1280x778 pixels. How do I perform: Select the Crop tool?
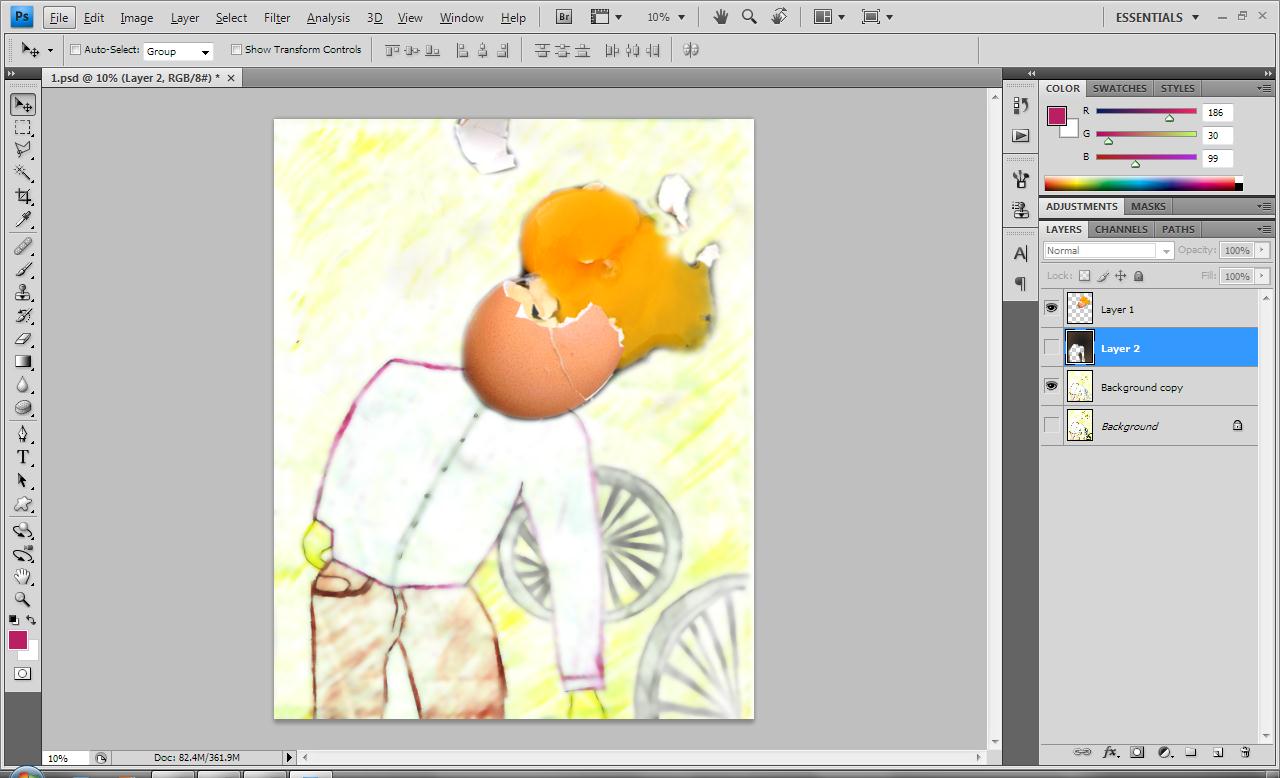22,197
